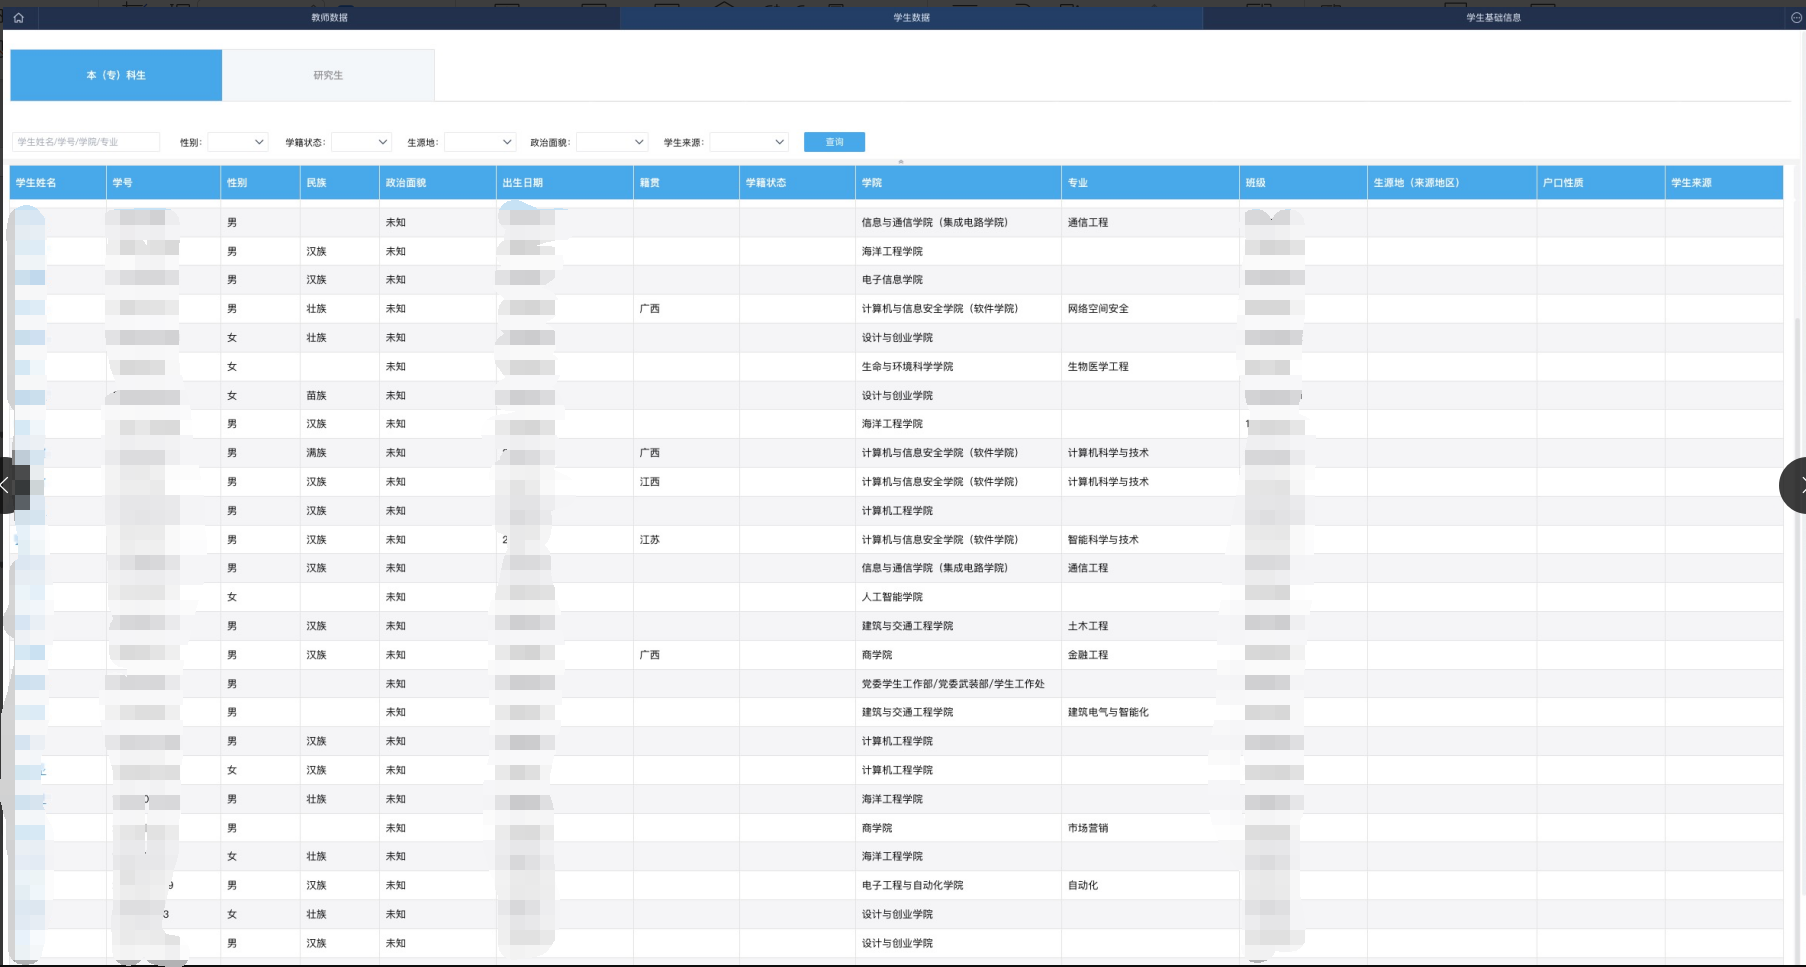Select the 本(专)科生 tab
This screenshot has width=1806, height=967.
pos(116,75)
